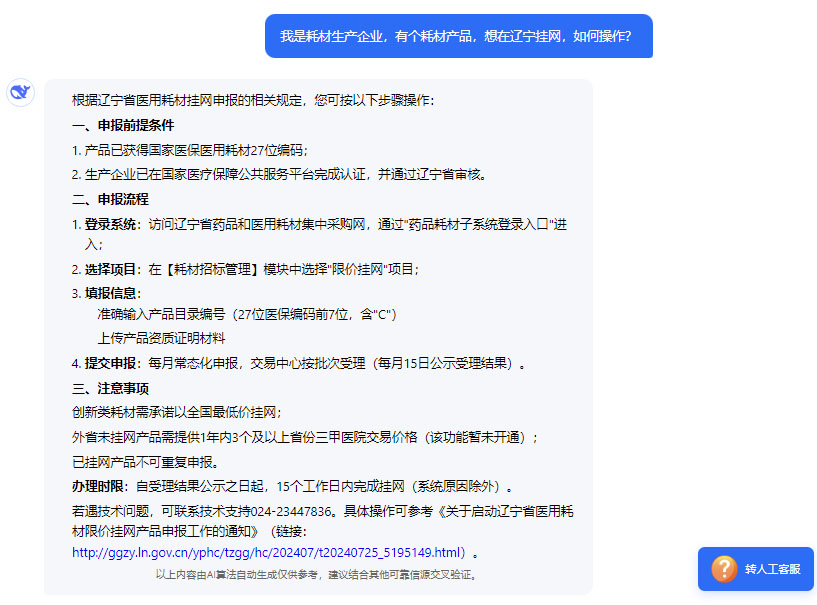Click the tech support phone number 024-23447836
The image size is (817, 605).
tap(291, 512)
